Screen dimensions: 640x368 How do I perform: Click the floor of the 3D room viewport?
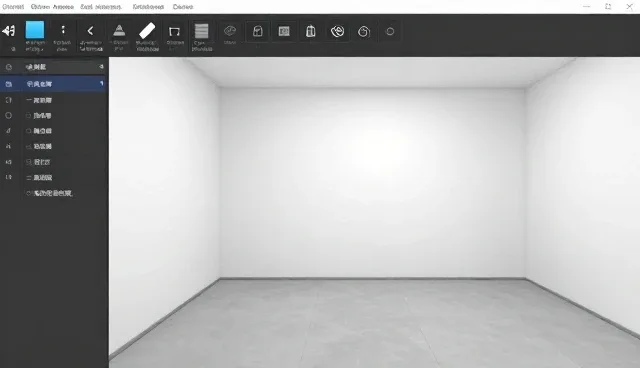click(373, 322)
